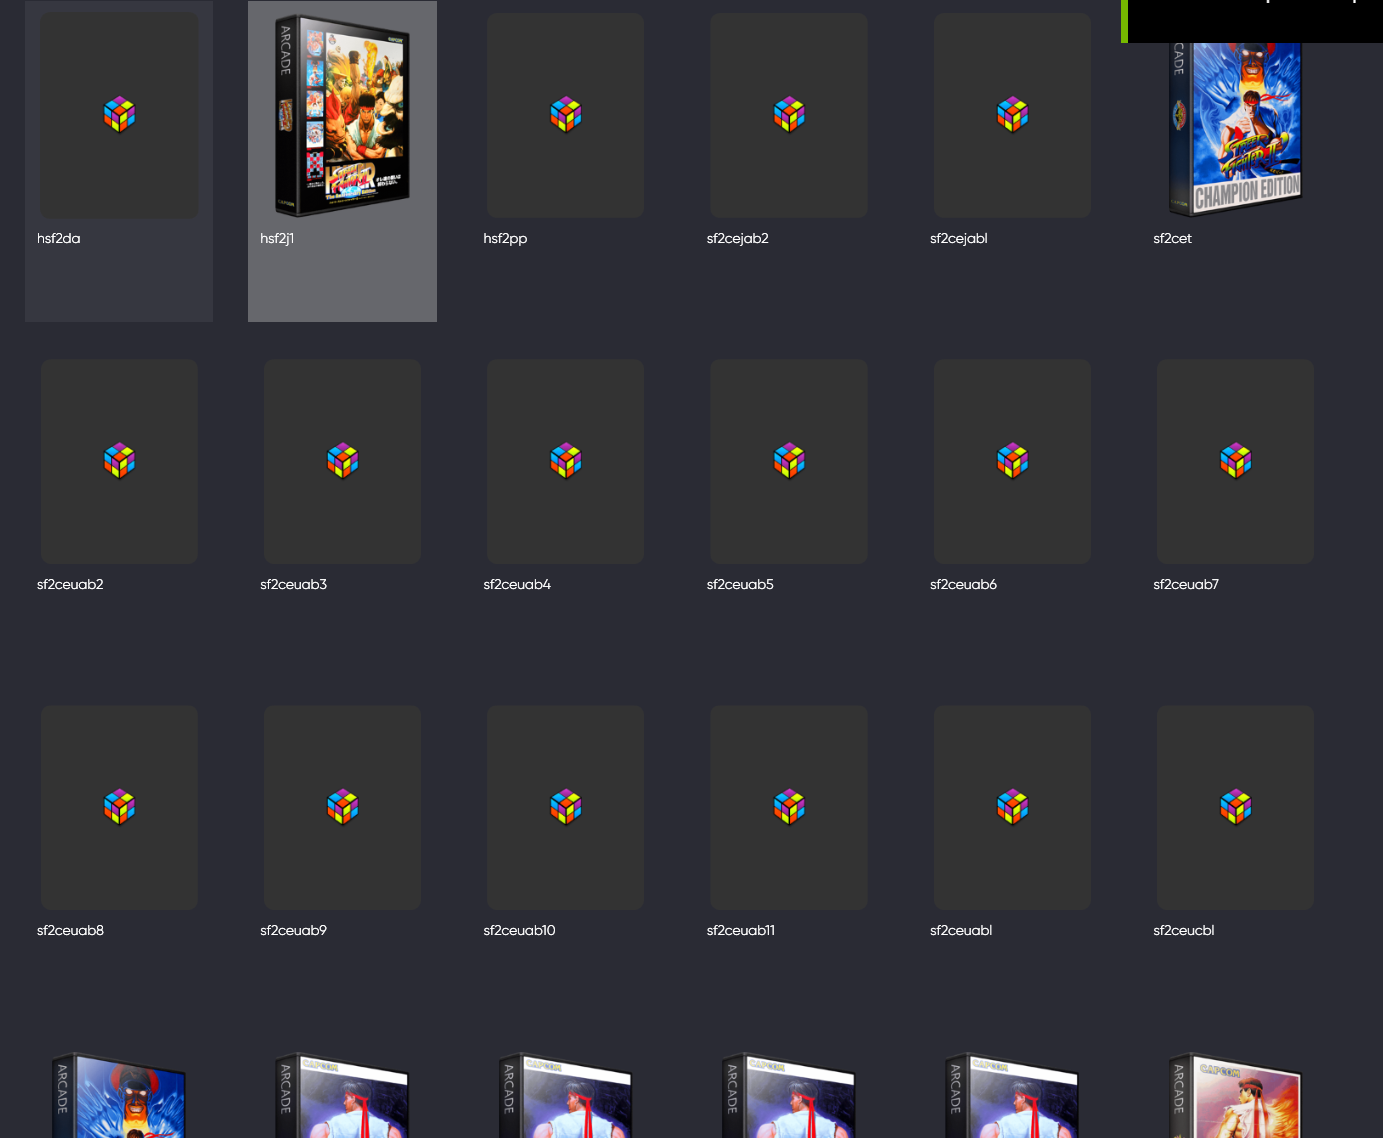
Task: Click the hsf2pp placeholder cube icon
Action: 565,115
